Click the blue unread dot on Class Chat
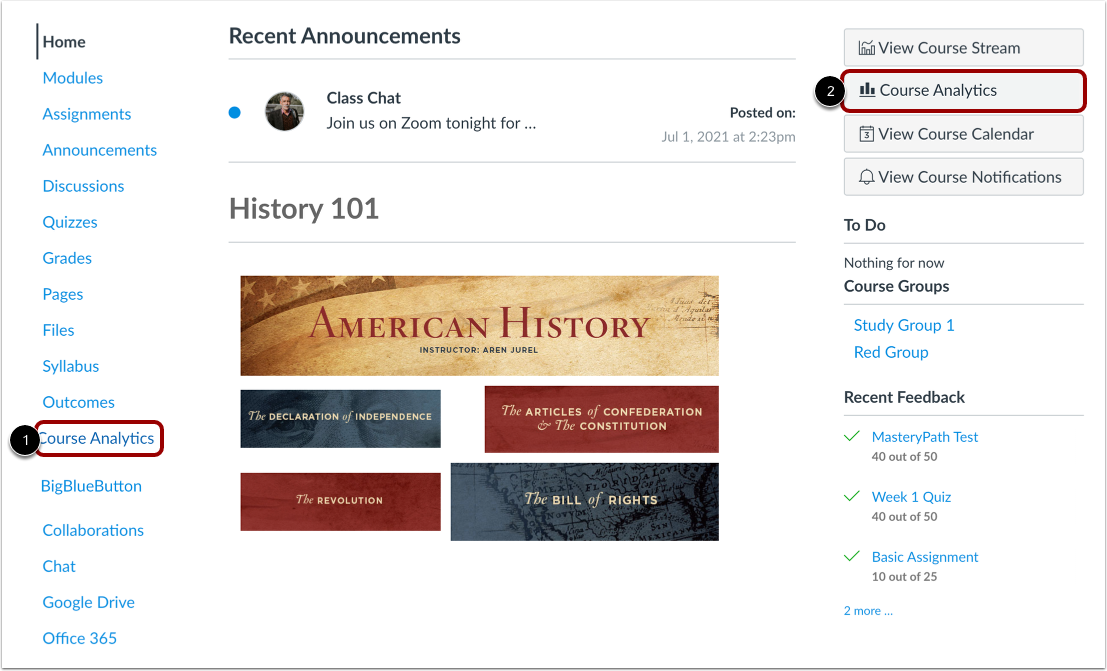This screenshot has height=671, width=1107. 234,112
